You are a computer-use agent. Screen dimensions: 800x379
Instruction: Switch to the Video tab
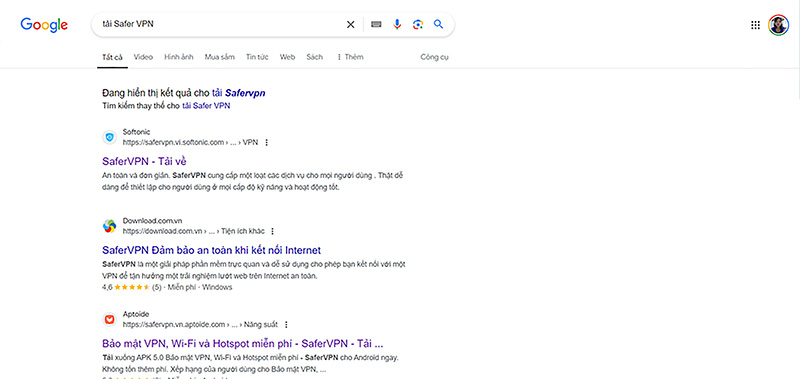pos(143,57)
